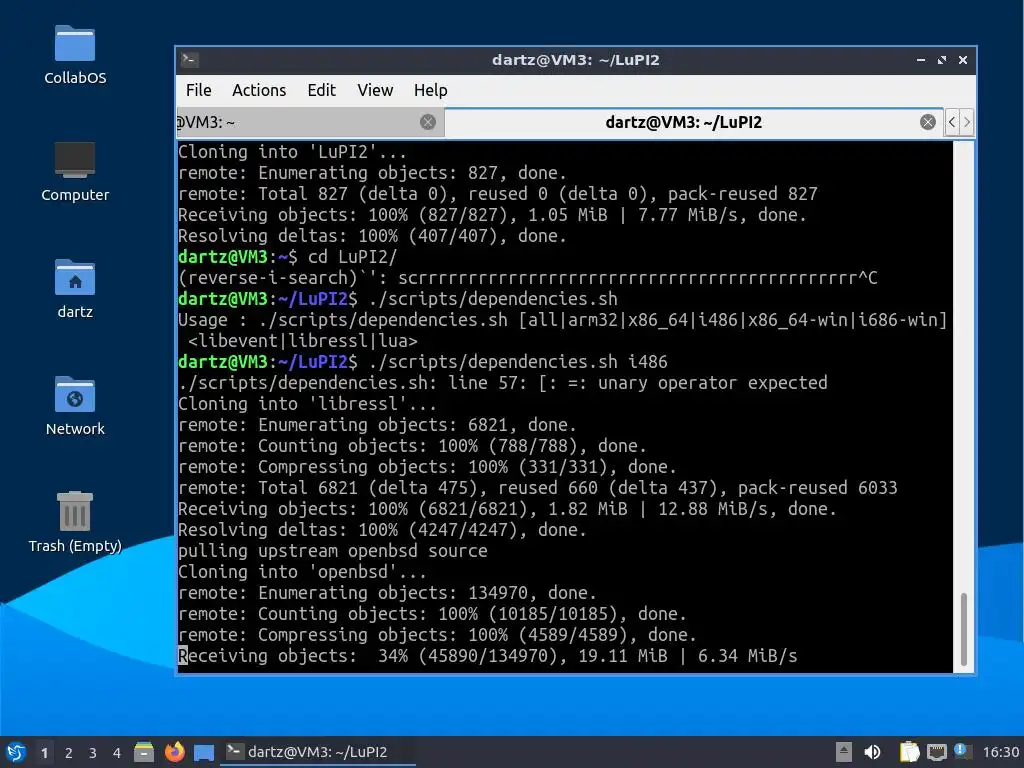The image size is (1024, 768).
Task: Click the show desktop taskbar icon
Action: (x=204, y=752)
